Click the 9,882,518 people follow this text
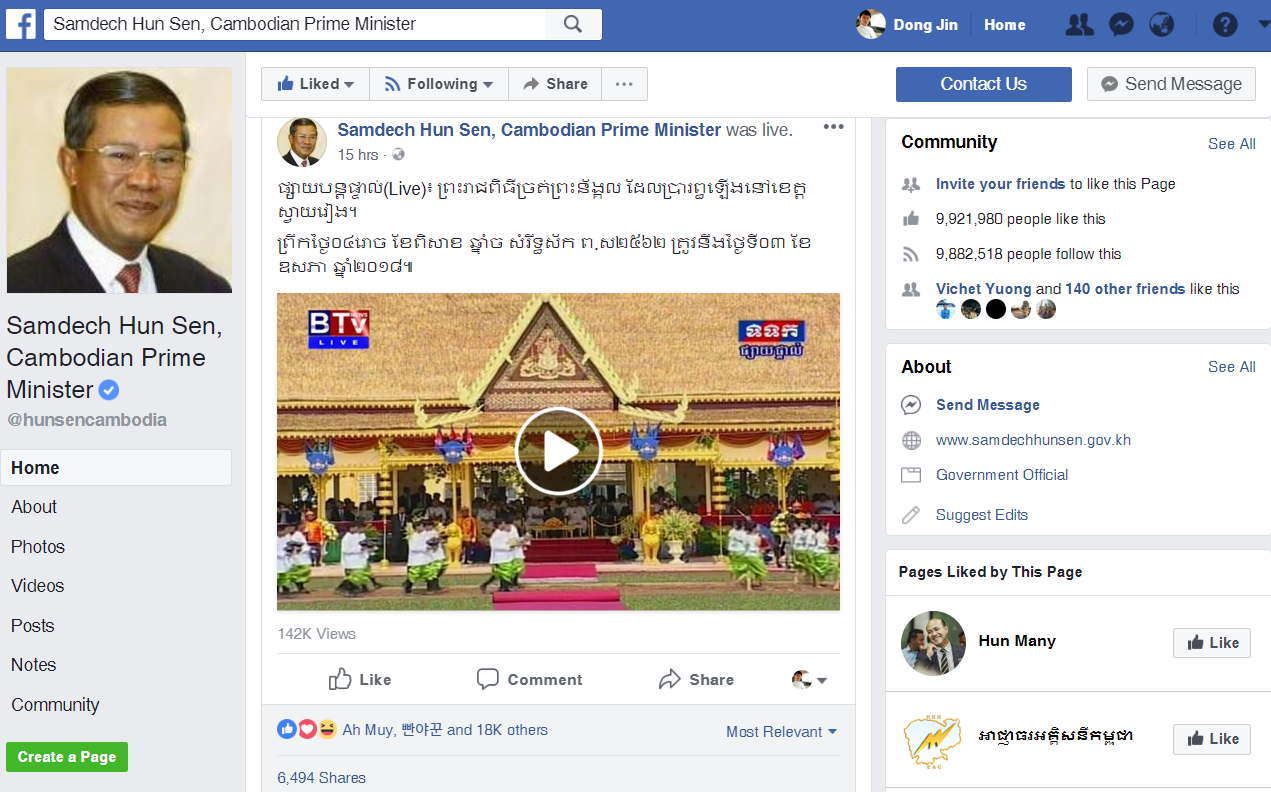 [1029, 254]
